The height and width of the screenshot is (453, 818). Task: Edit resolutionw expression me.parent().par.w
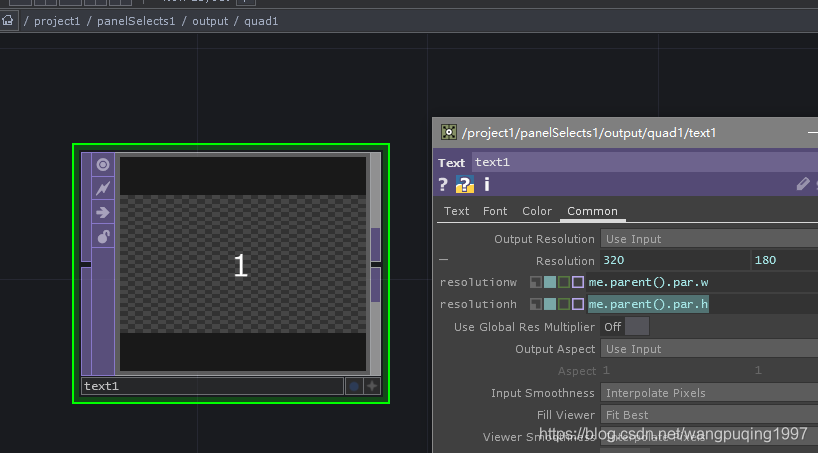click(x=702, y=282)
